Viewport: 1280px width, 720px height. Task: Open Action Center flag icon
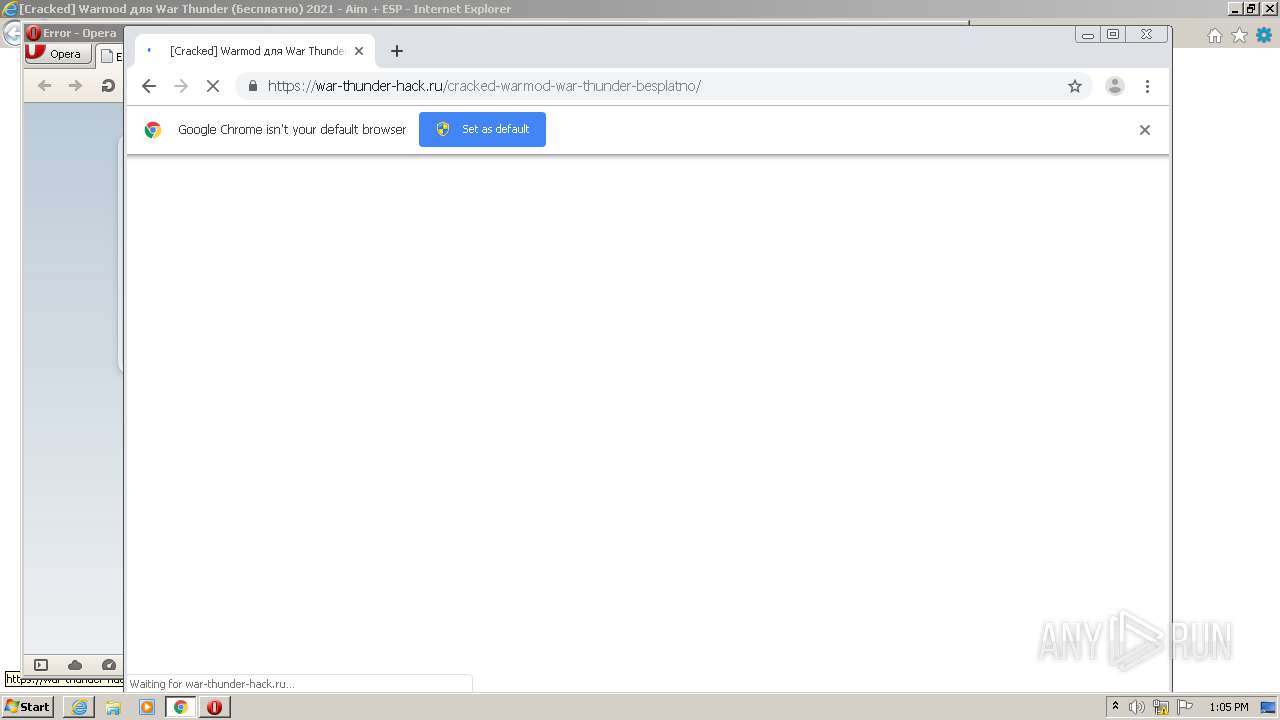click(1185, 707)
